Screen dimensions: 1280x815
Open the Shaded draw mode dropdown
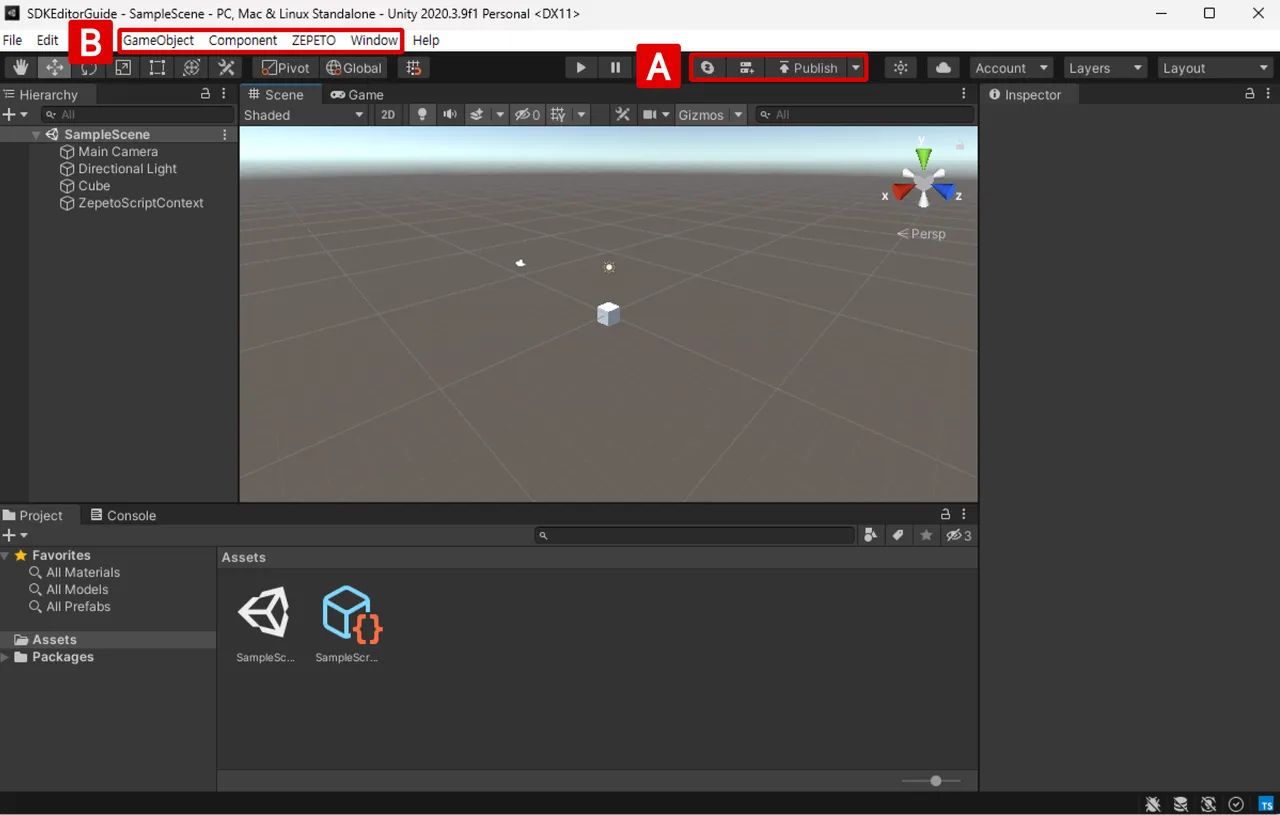tap(300, 114)
